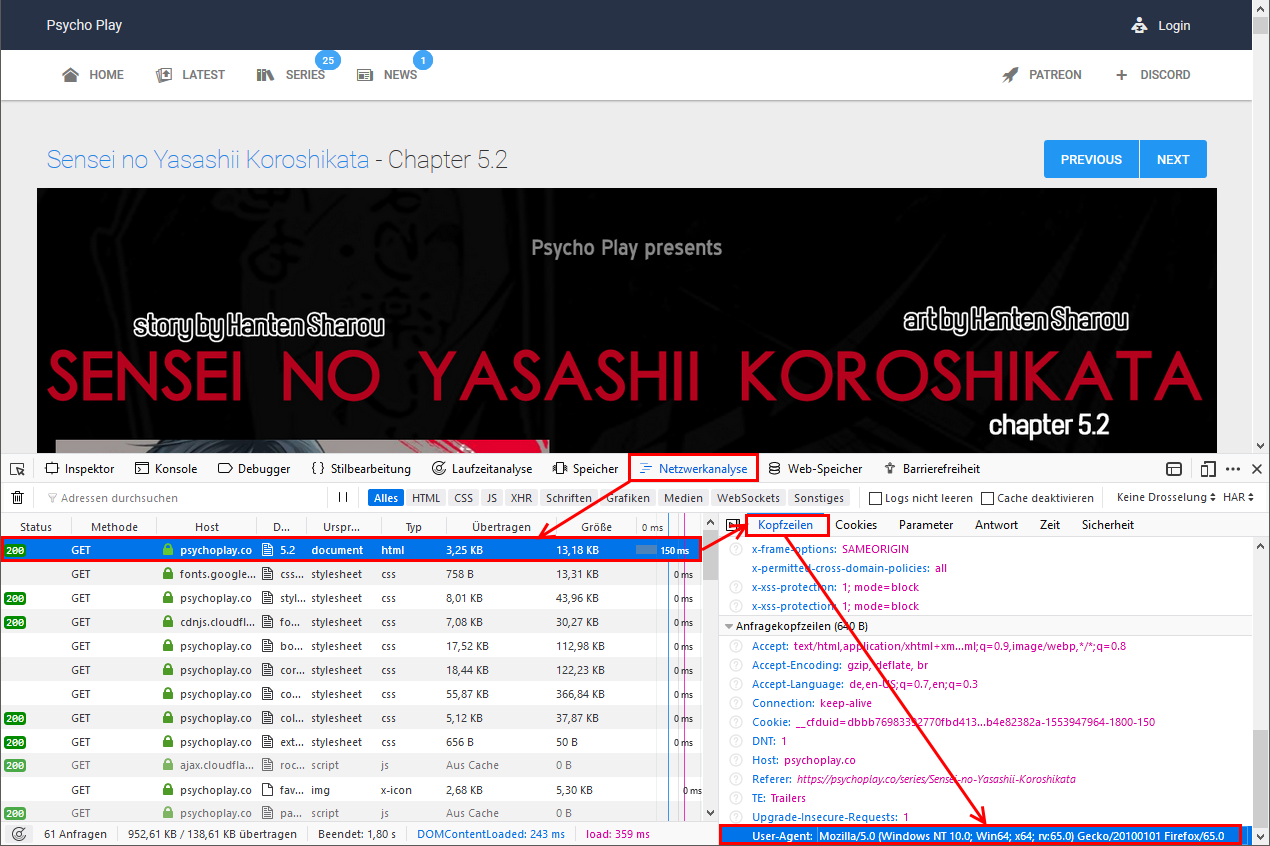This screenshot has height=846, width=1270.
Task: Click the HOME house icon
Action: pos(70,75)
